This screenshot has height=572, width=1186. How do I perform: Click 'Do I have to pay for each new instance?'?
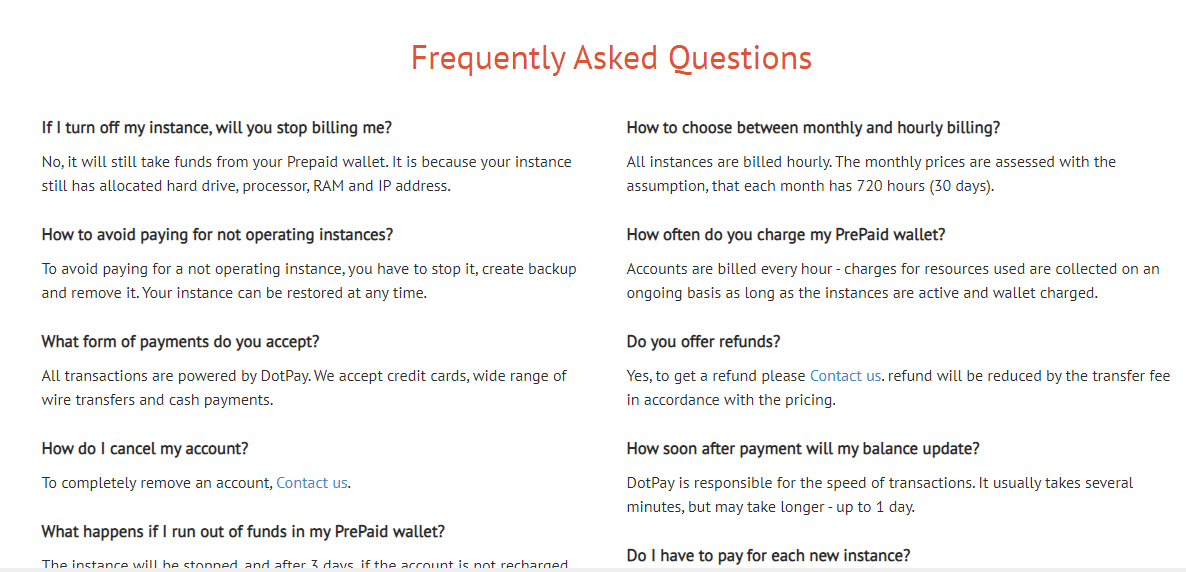[x=768, y=555]
